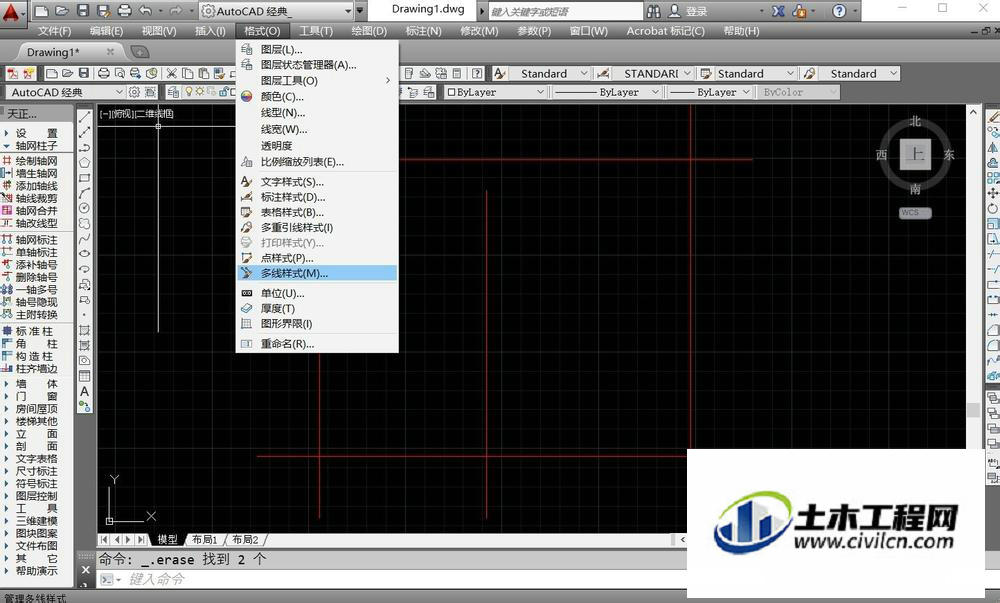Choose 图层(L)... in the Format menu
The image size is (1000, 603).
317,49
